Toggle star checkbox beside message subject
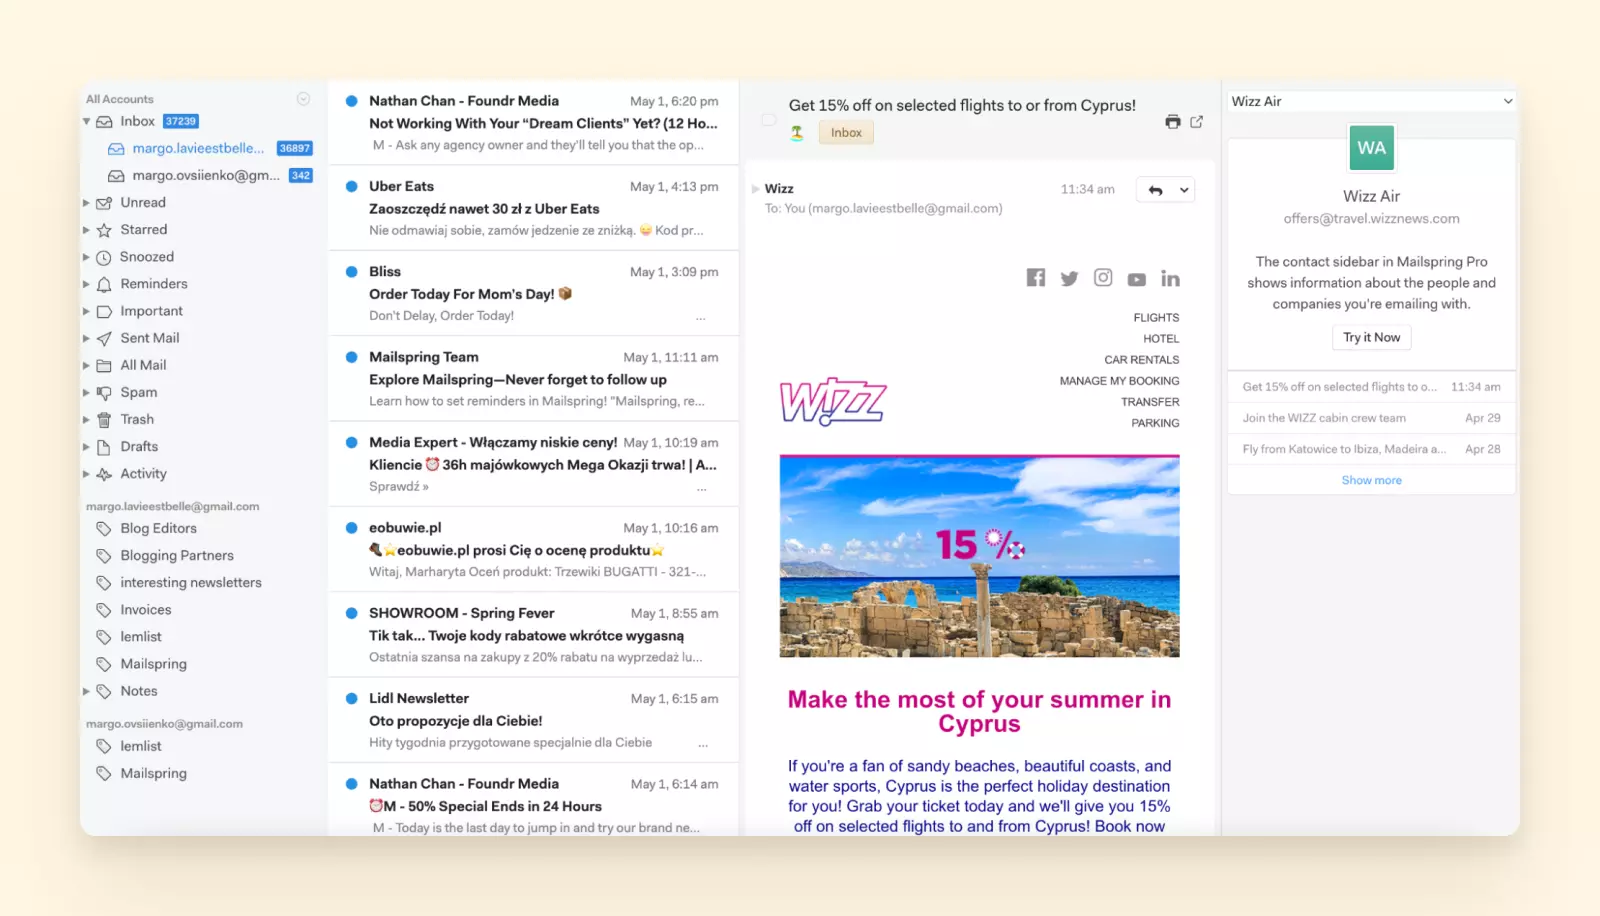Screen dimensions: 1600x916 point(769,120)
